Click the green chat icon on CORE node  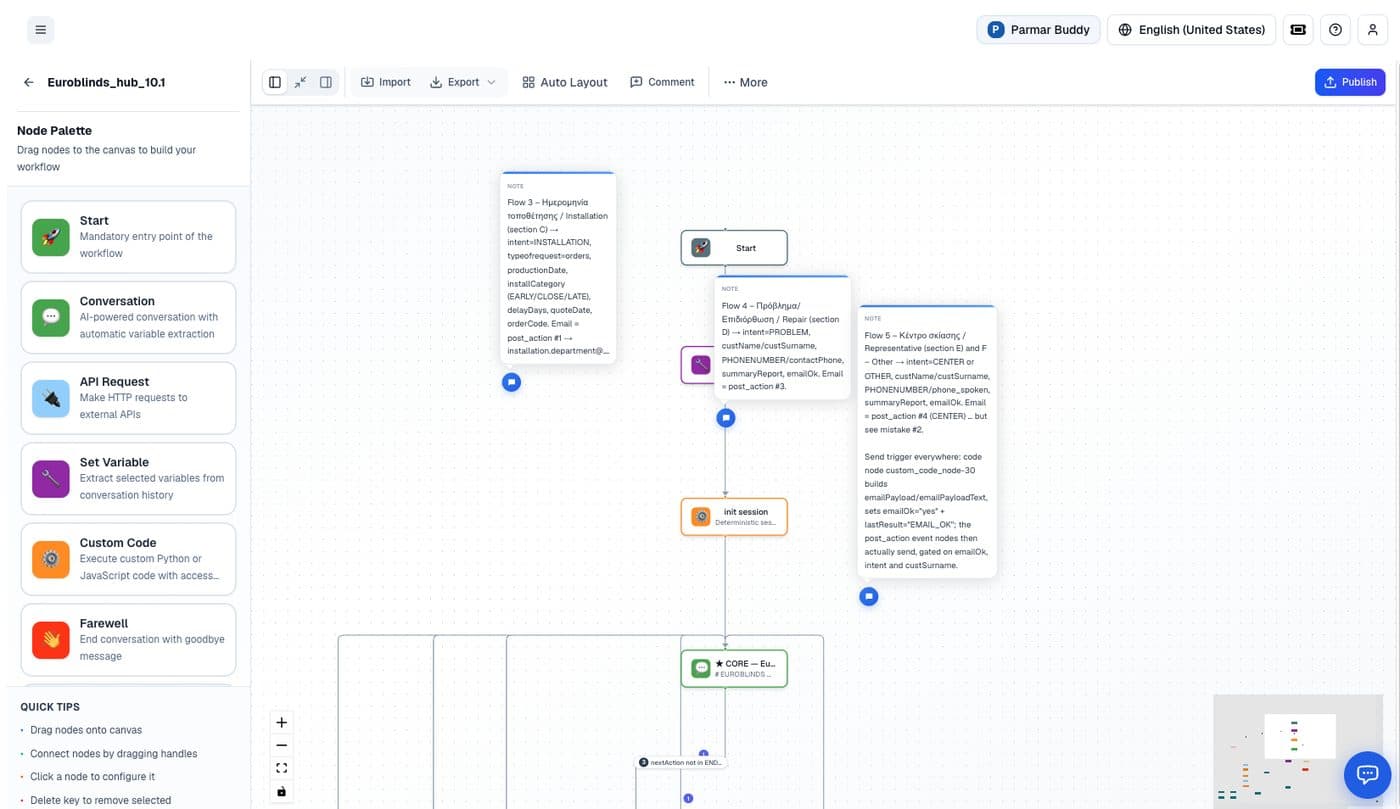click(701, 668)
